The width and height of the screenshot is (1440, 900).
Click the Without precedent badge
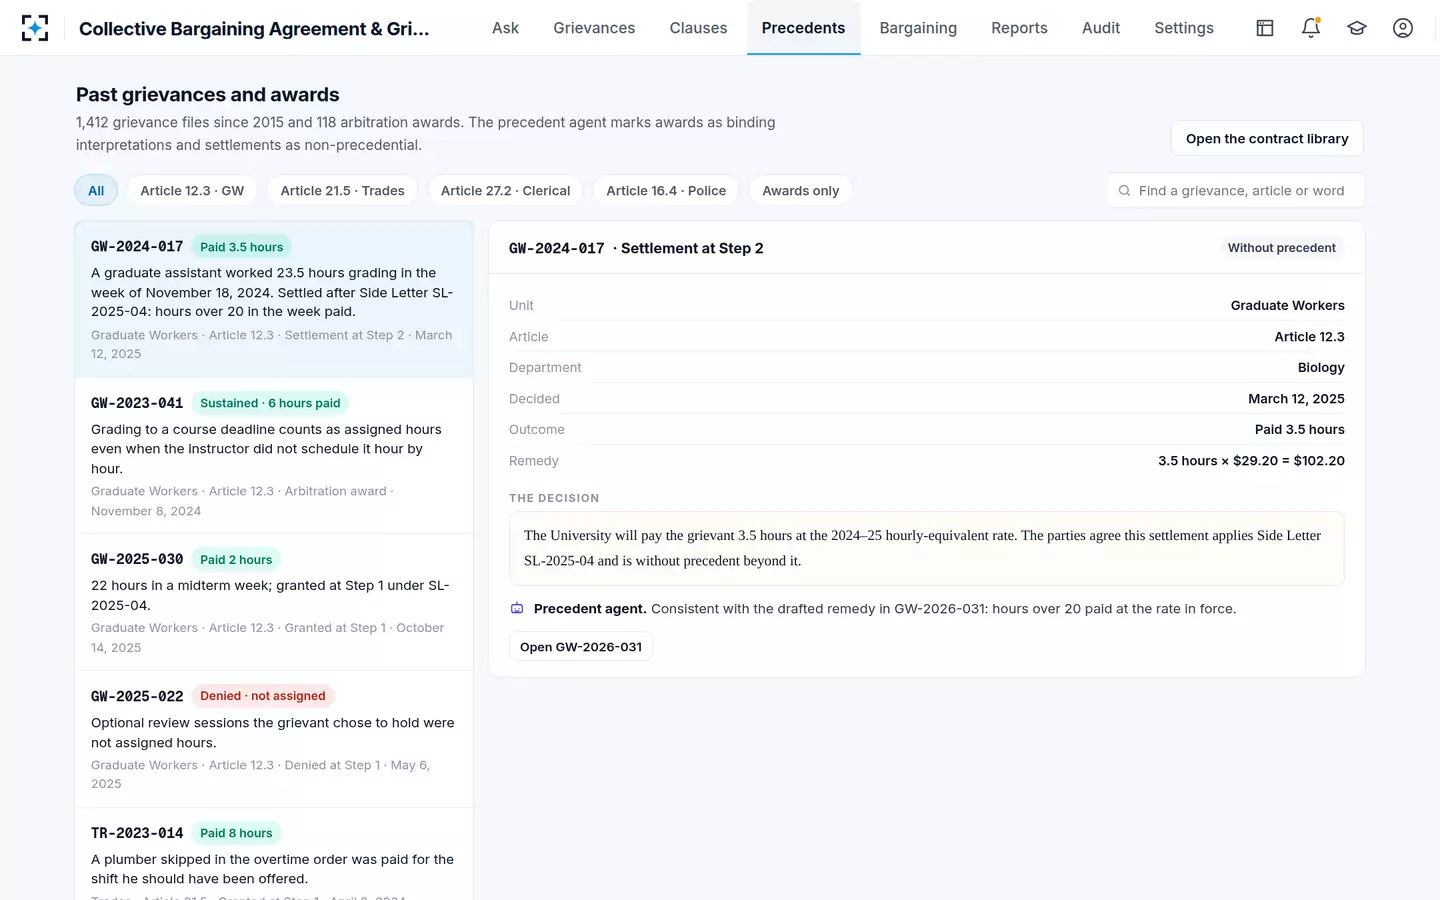click(x=1282, y=248)
